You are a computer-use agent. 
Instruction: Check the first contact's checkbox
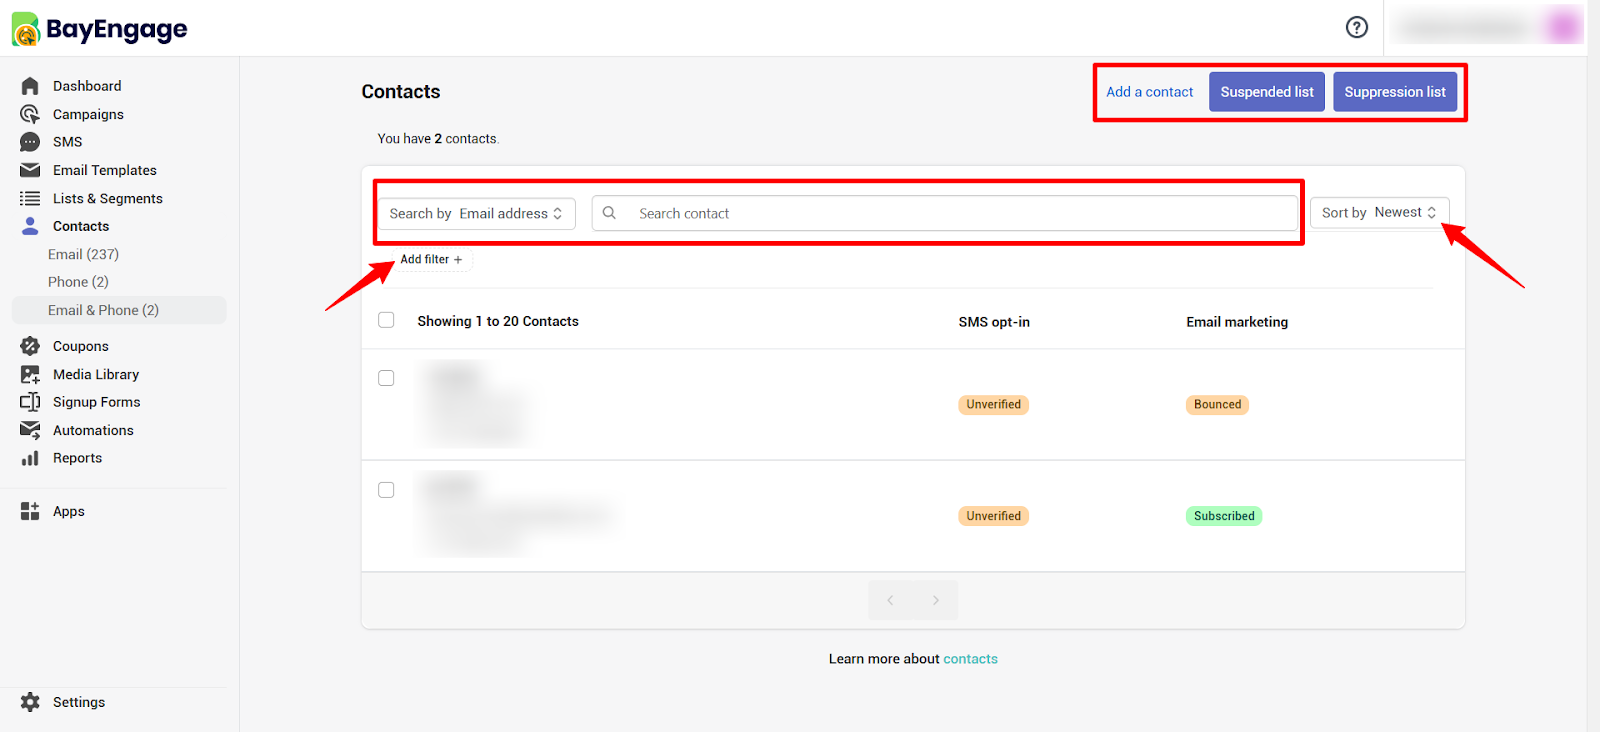point(386,378)
